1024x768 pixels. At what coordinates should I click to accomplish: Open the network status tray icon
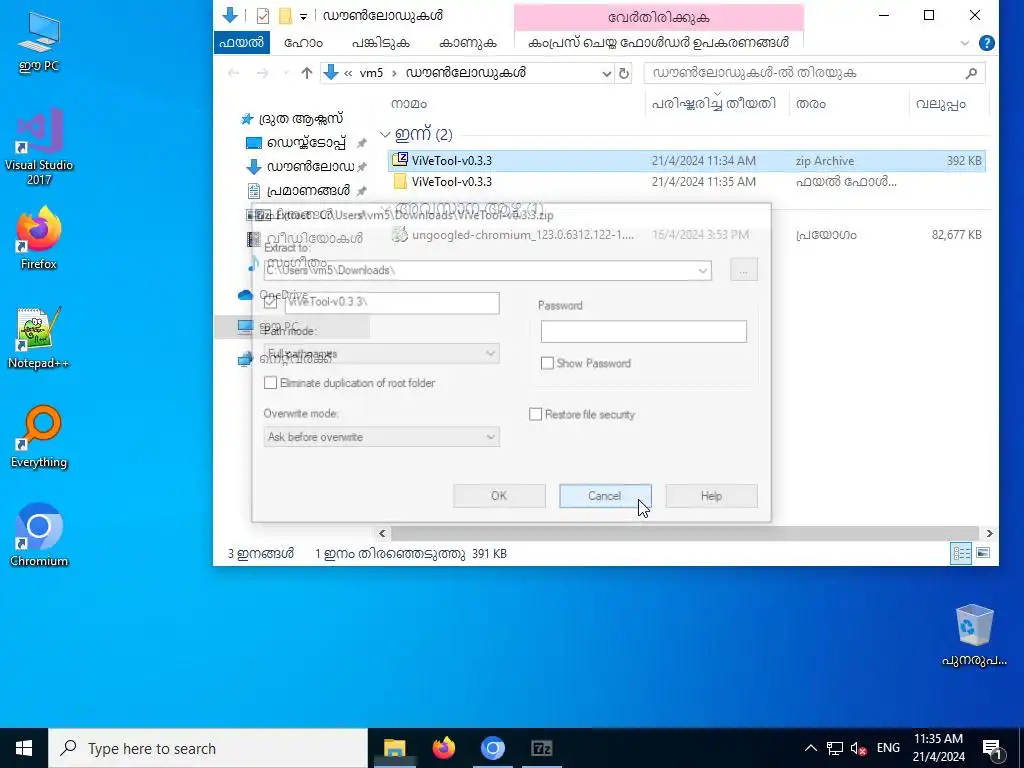[835, 748]
